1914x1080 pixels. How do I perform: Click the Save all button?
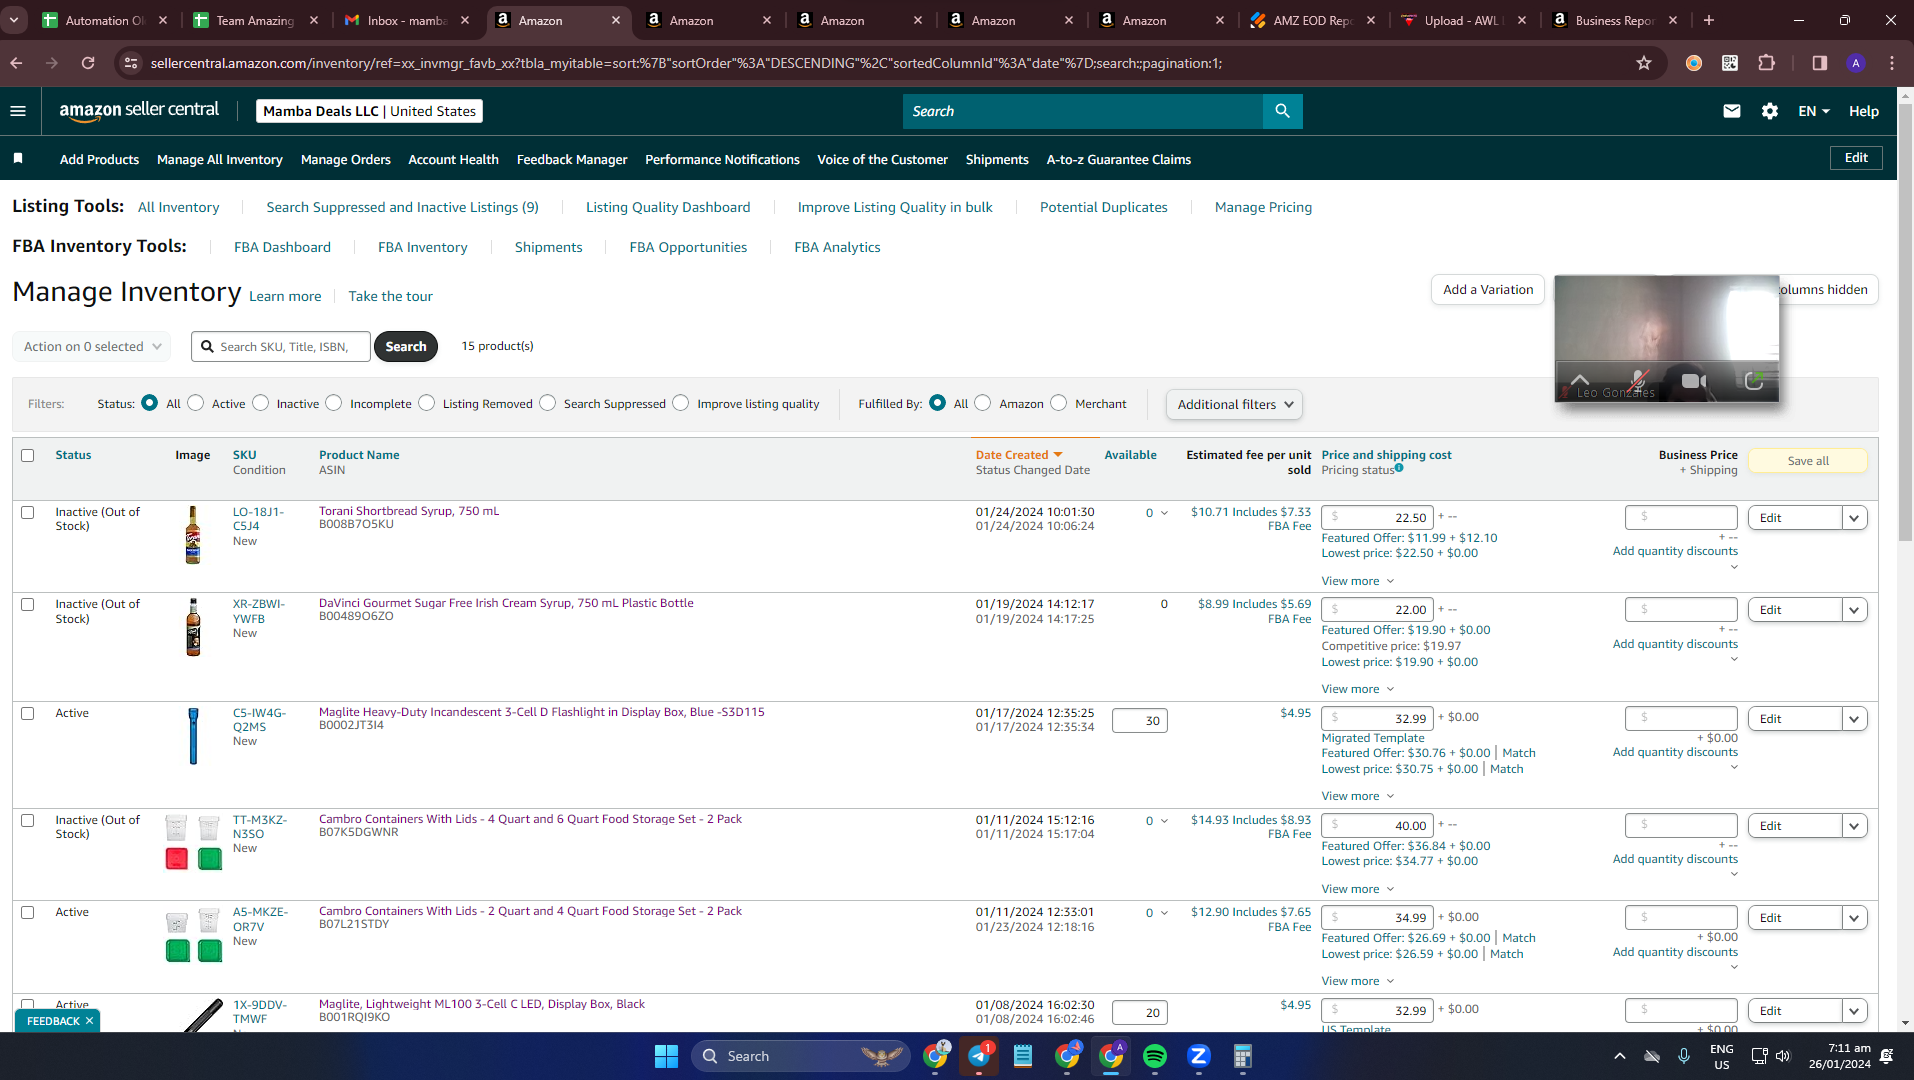point(1808,461)
